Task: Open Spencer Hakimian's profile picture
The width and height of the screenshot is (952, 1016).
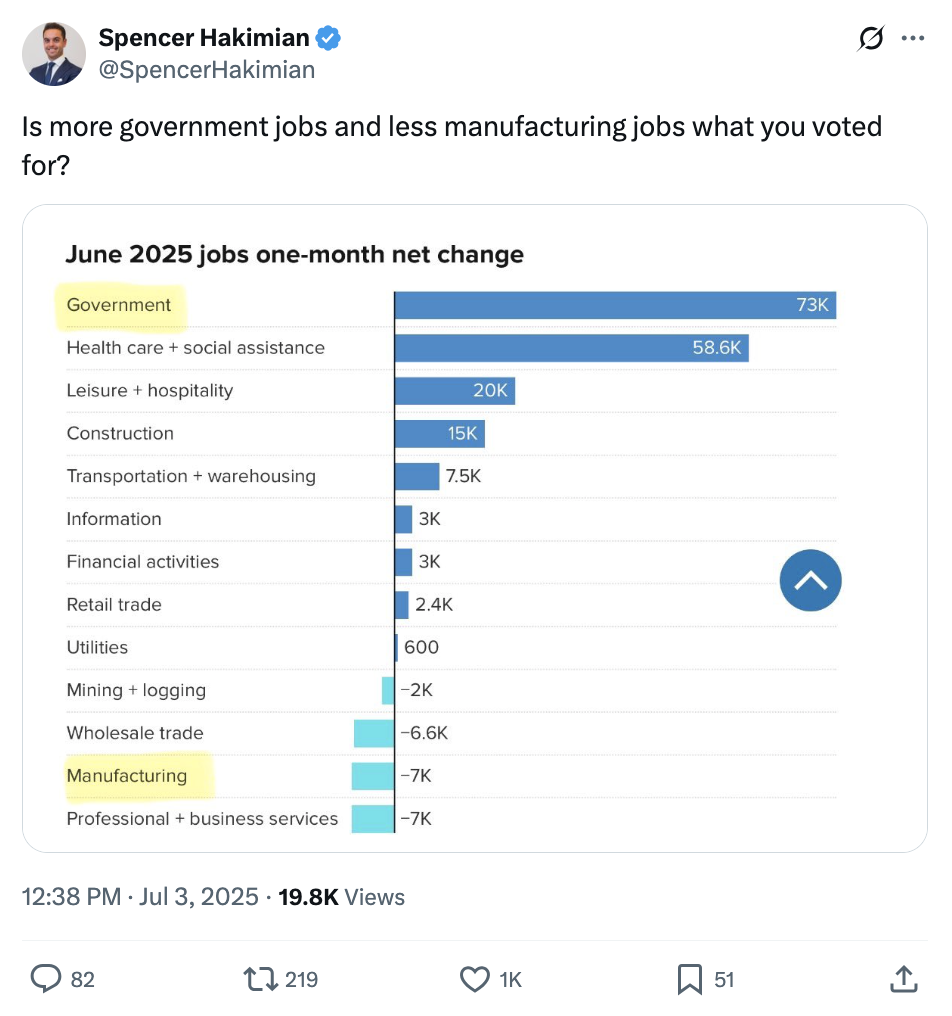Action: 54,54
